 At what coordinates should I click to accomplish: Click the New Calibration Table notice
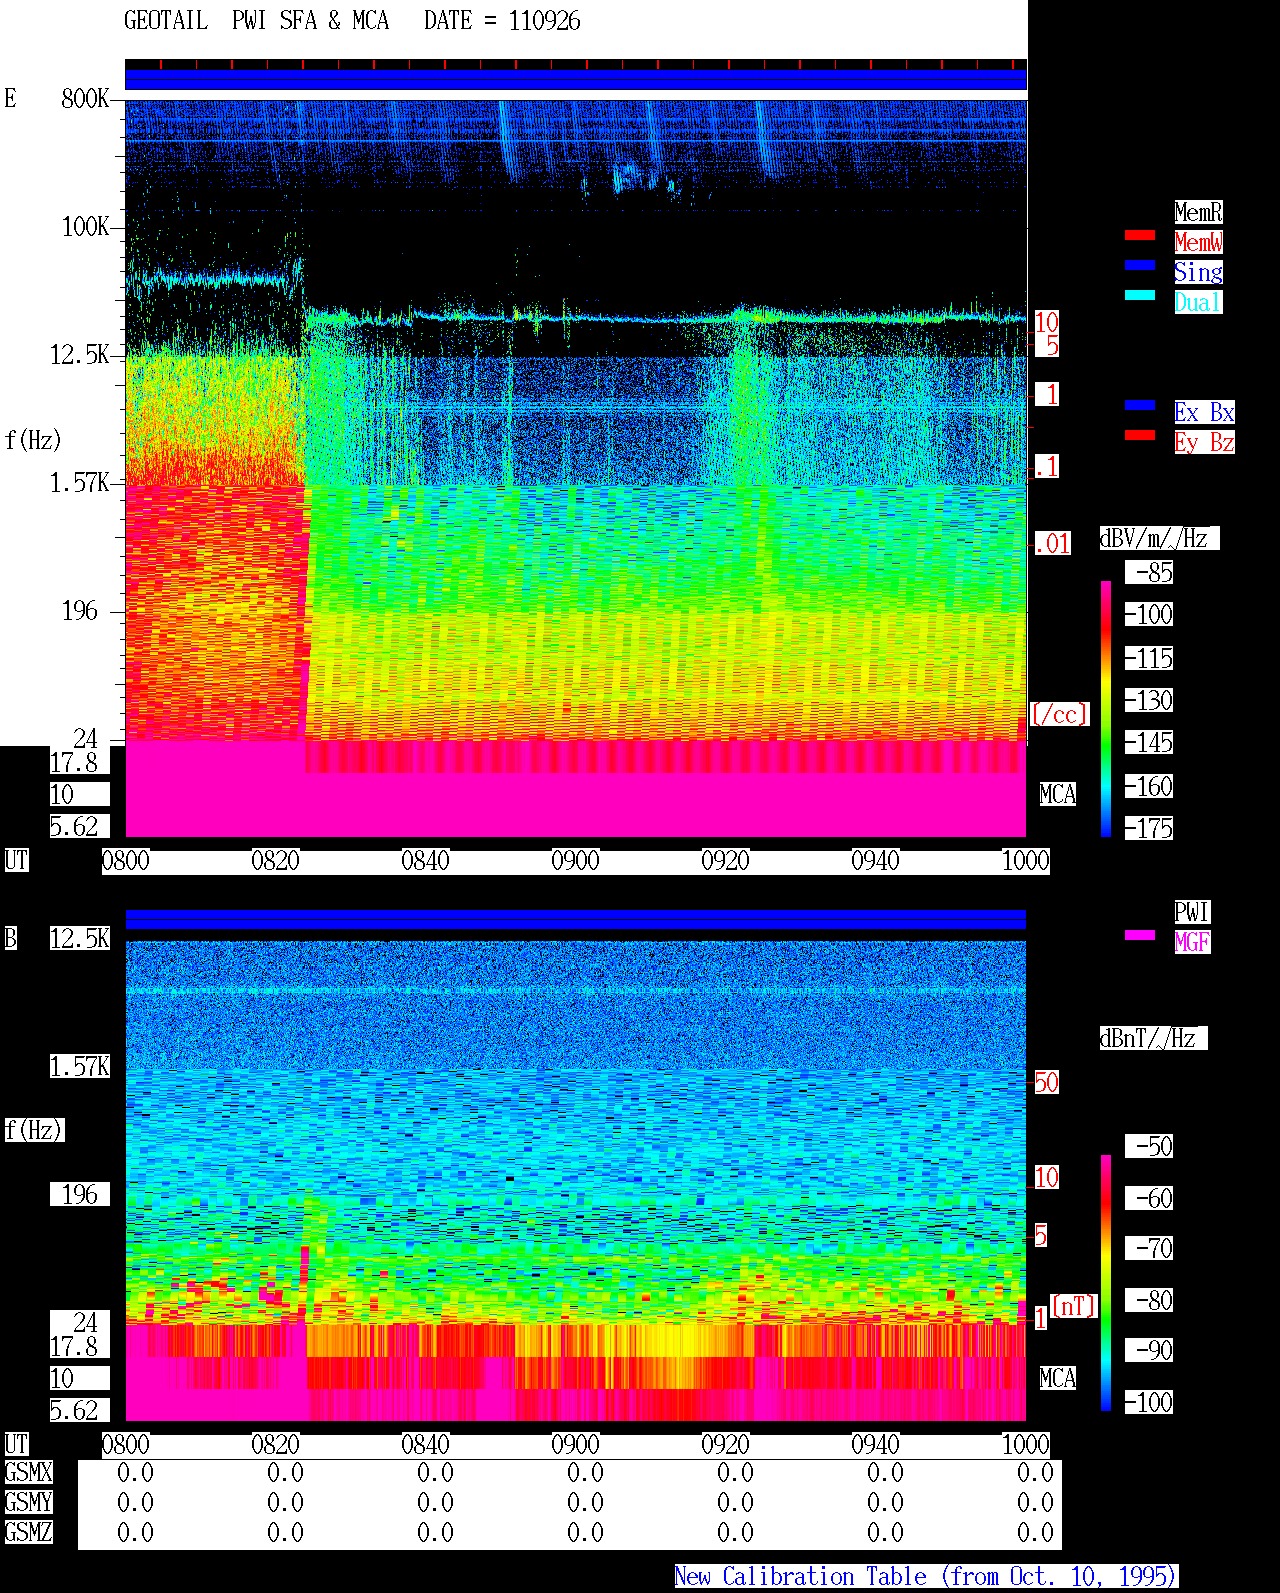tap(926, 1577)
